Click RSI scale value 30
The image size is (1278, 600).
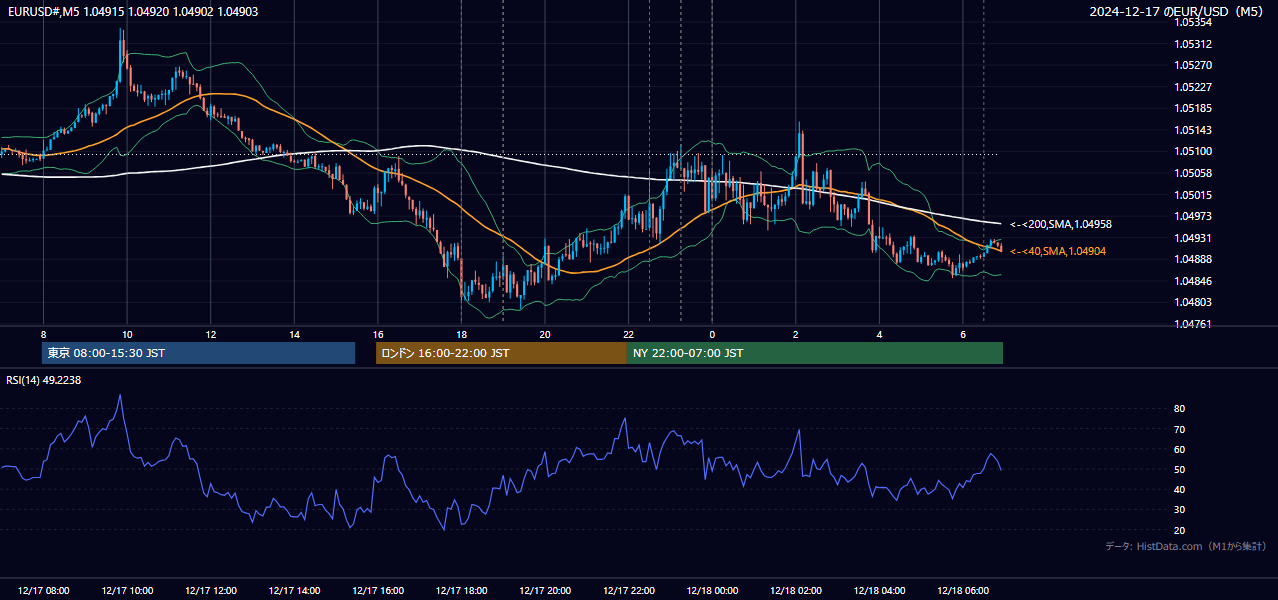(1180, 510)
